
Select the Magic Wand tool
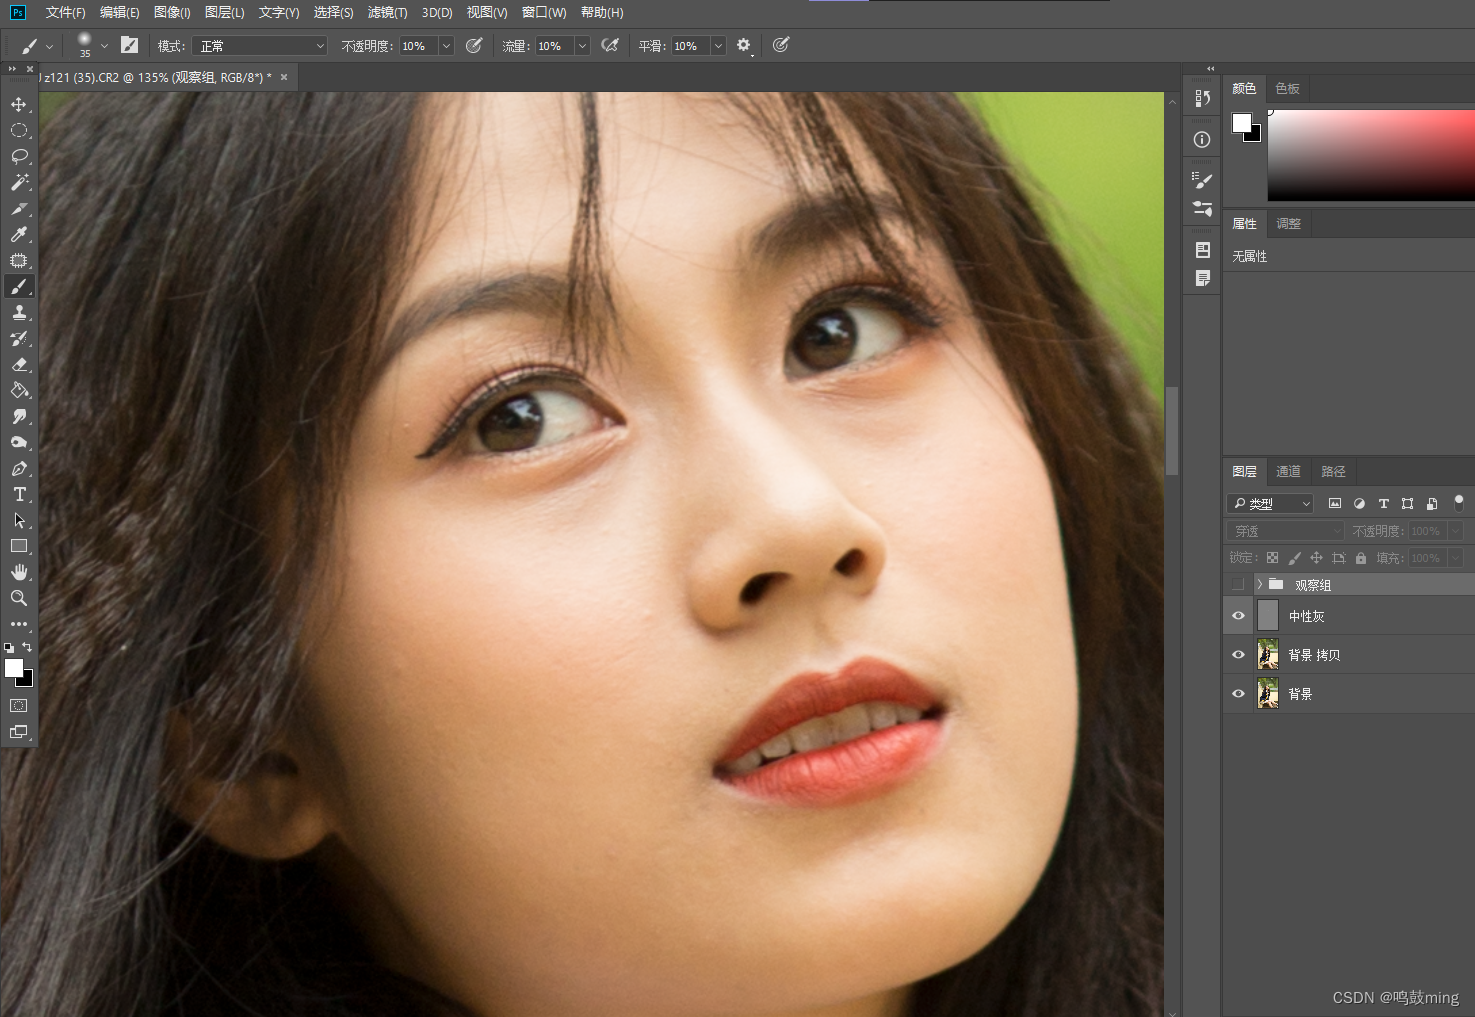19,183
